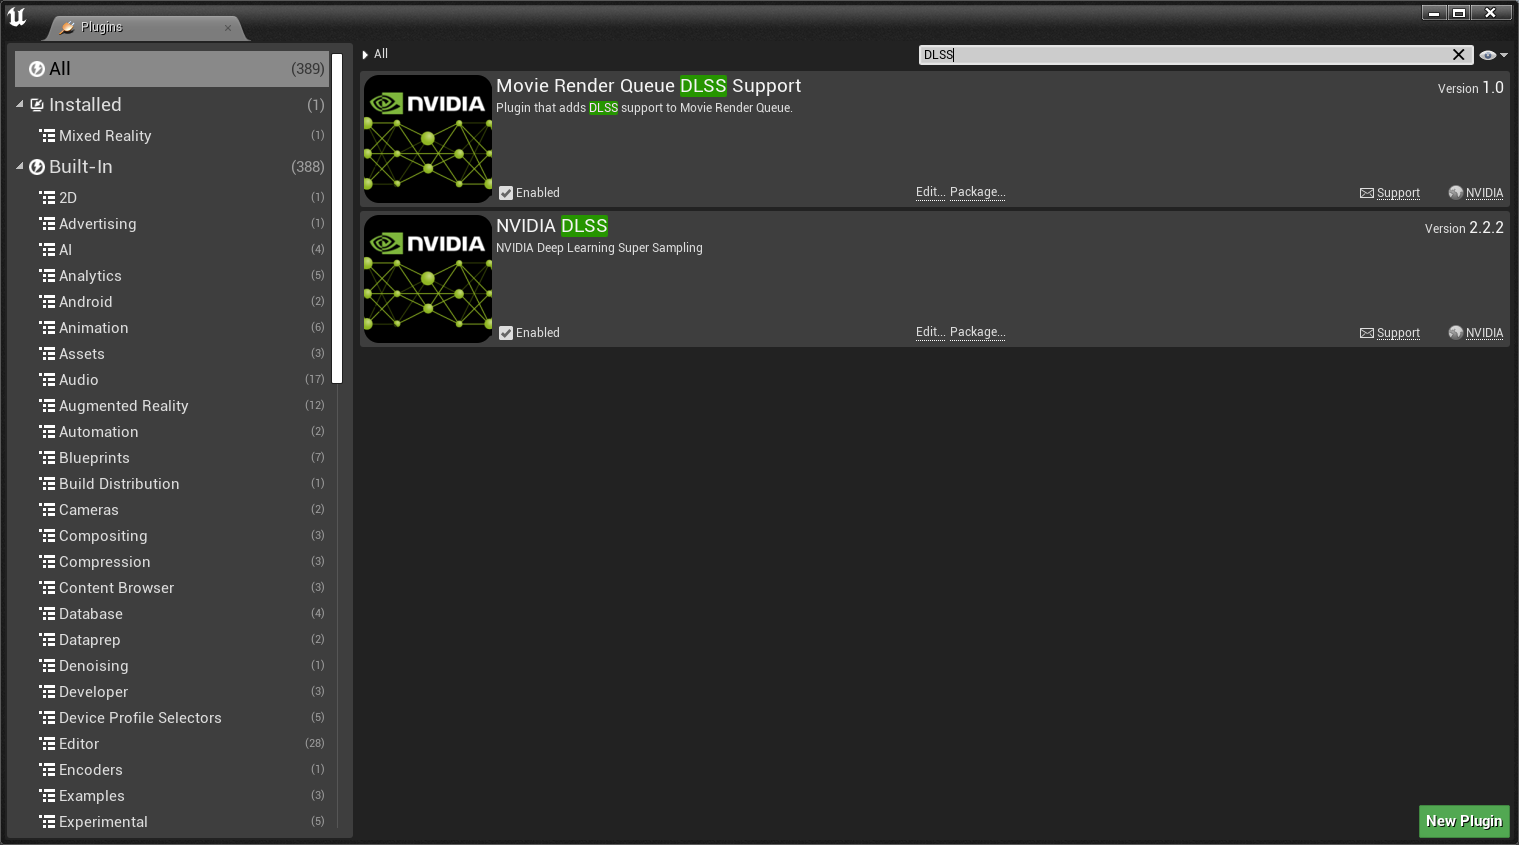1519x845 pixels.
Task: Switch to the Plugins tab
Action: pos(145,27)
